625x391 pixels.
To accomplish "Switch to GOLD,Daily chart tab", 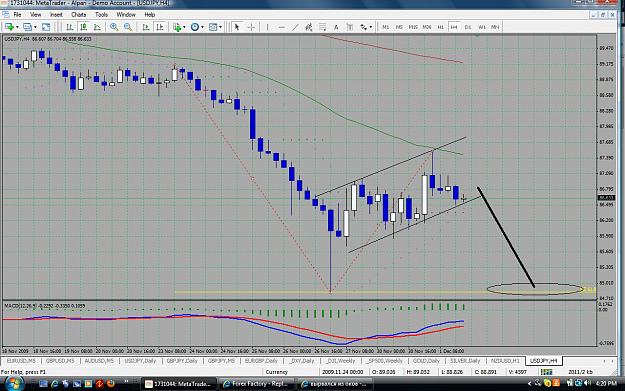I will [426, 361].
